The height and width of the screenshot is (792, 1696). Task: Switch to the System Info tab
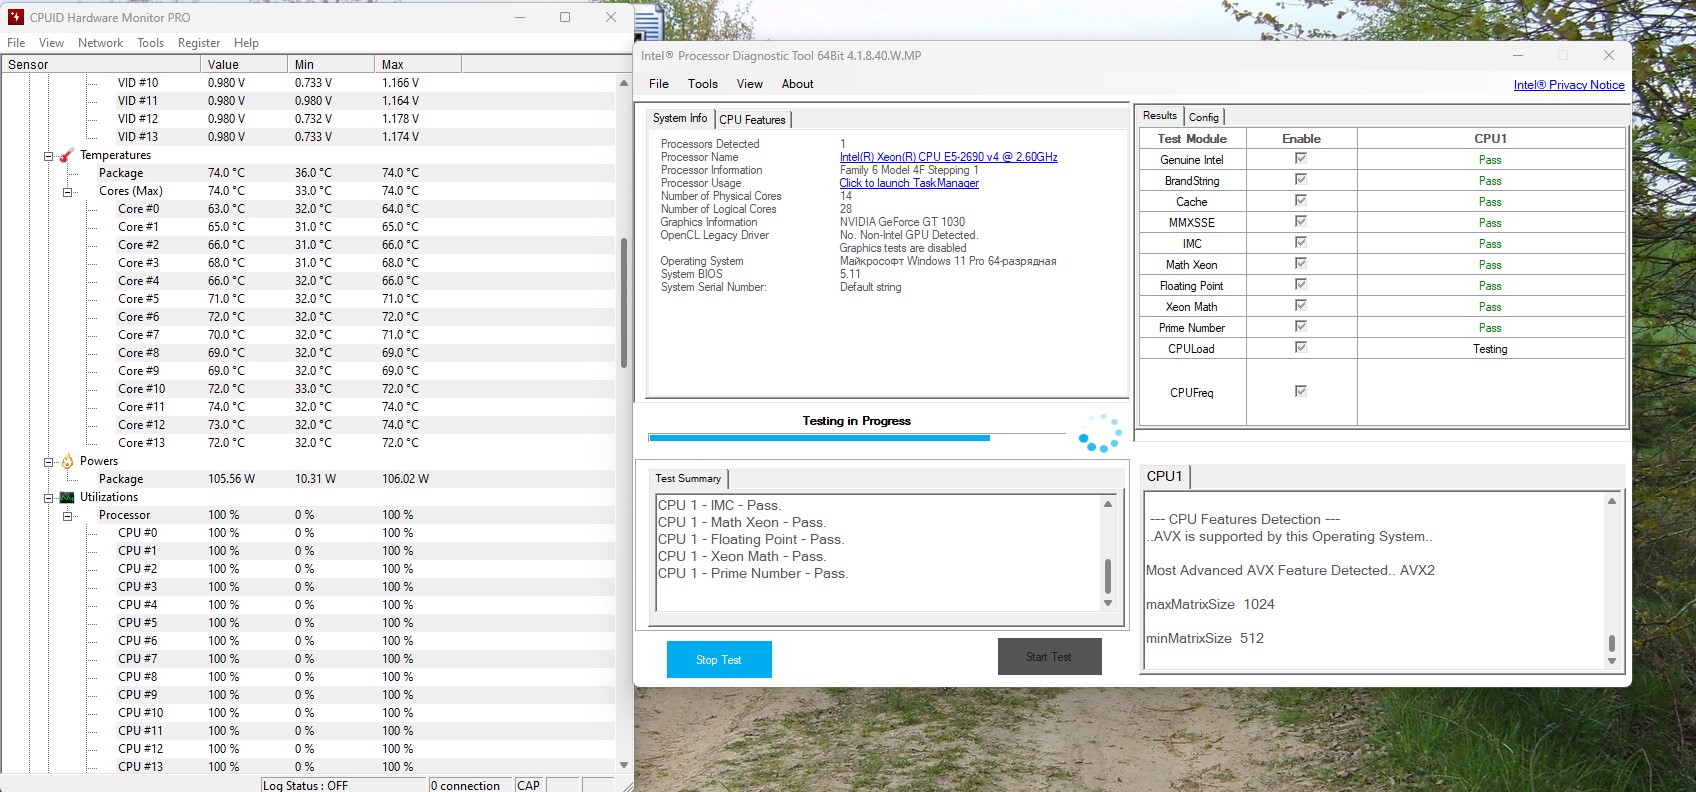(680, 118)
